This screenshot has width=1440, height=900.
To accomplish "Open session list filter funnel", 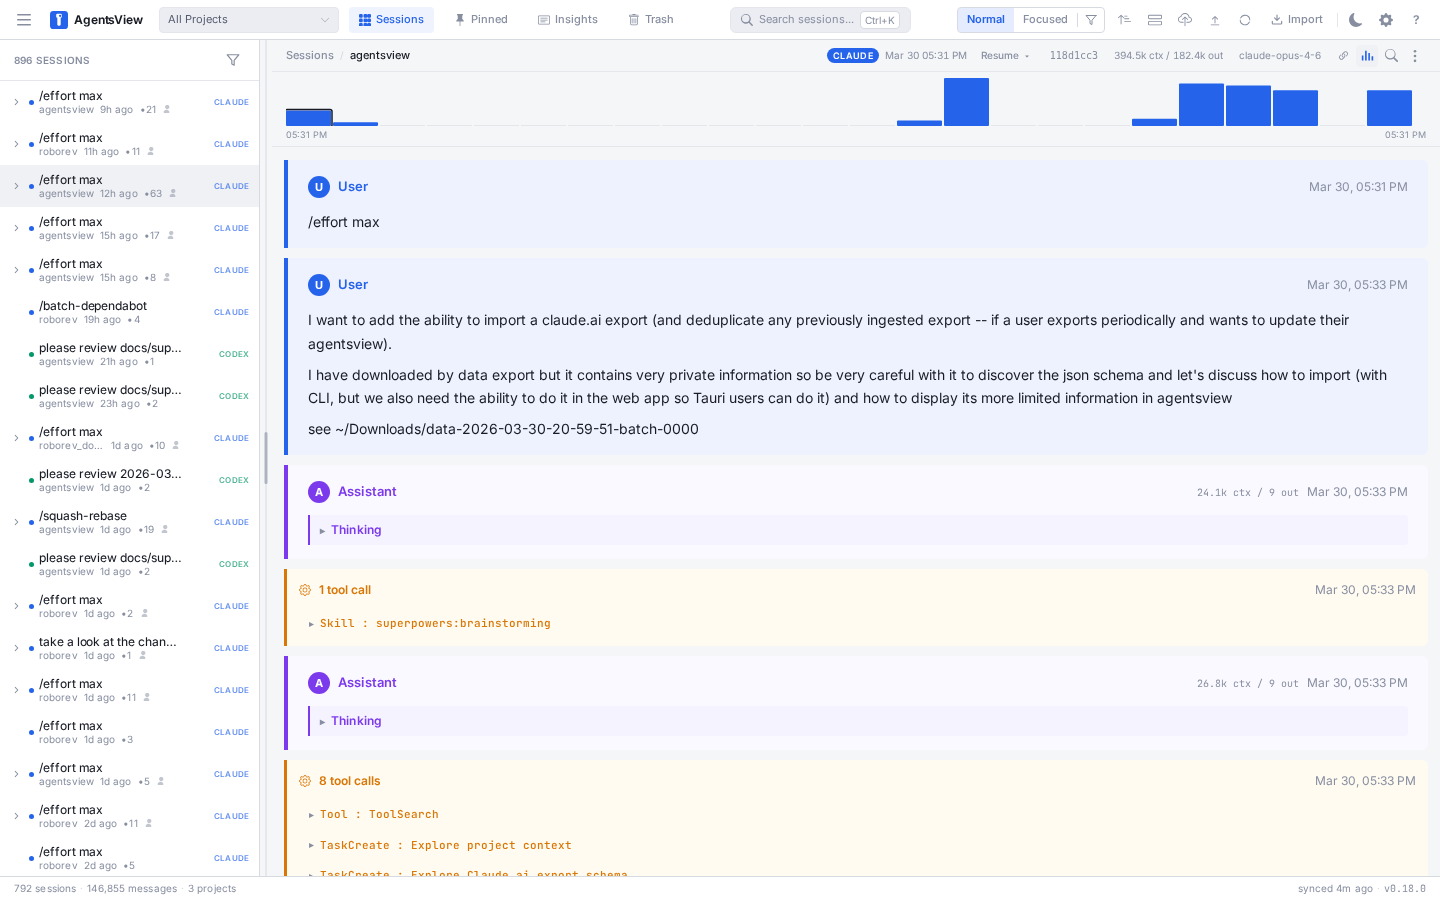I will pos(233,60).
